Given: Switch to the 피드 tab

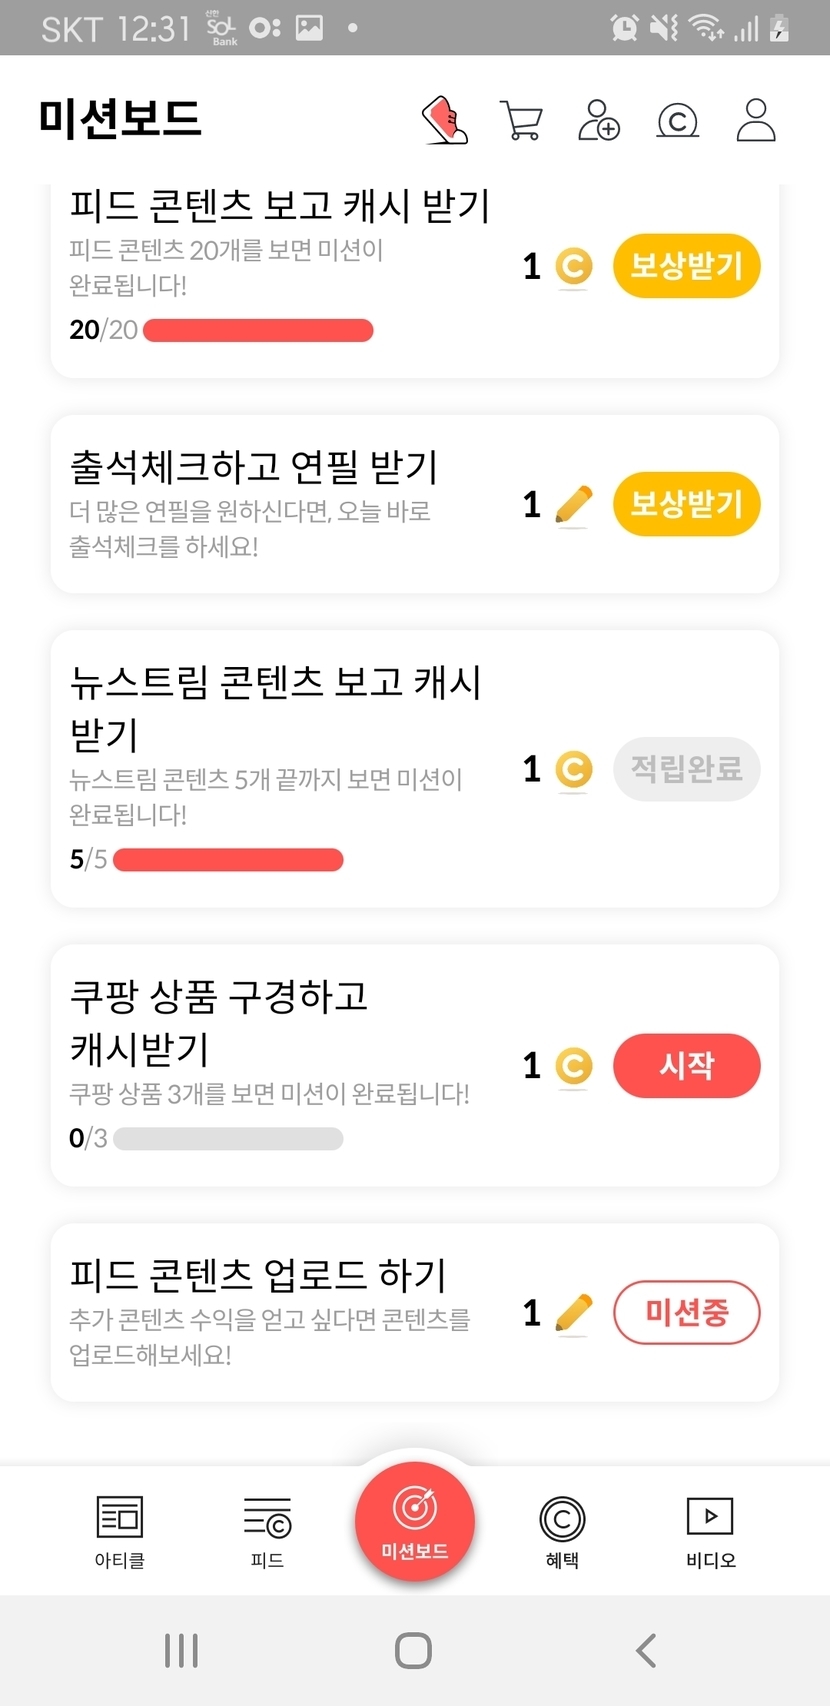Looking at the screenshot, I should [267, 1530].
